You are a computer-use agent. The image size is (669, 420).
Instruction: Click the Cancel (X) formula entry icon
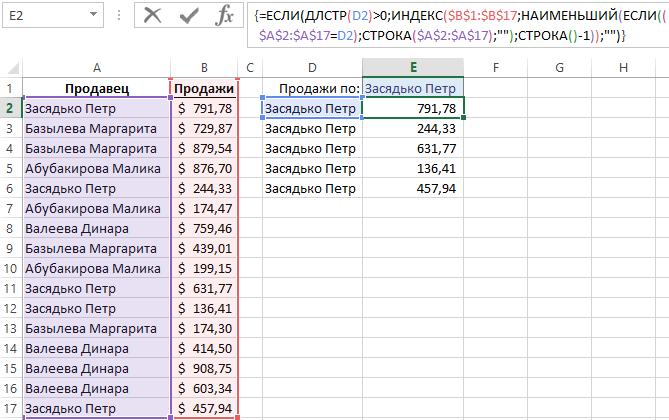click(x=152, y=15)
